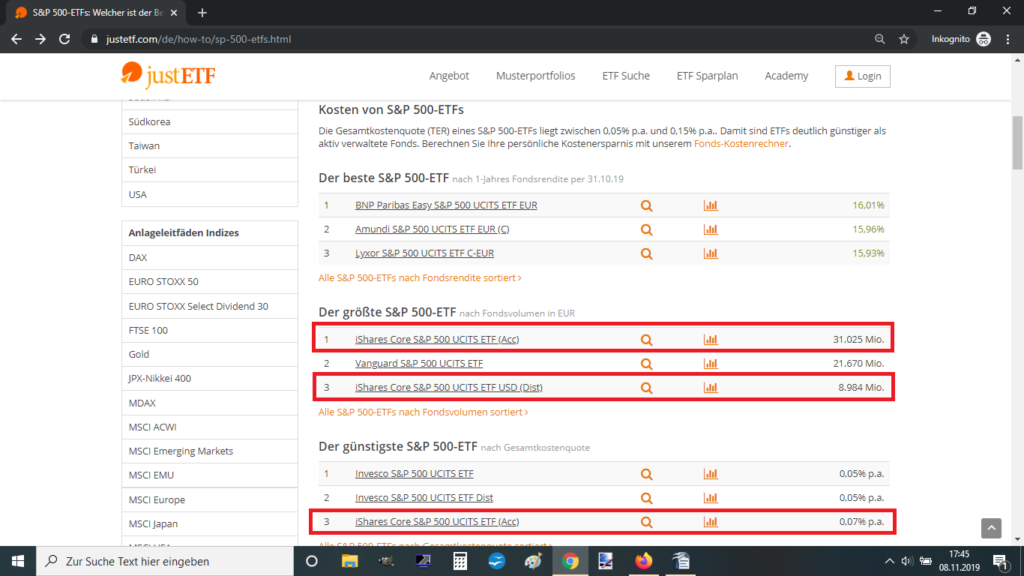The image size is (1024, 576).
Task: Open chart icon for Lyxor S&P 500 UCITS ETF C-EUR
Action: click(711, 253)
